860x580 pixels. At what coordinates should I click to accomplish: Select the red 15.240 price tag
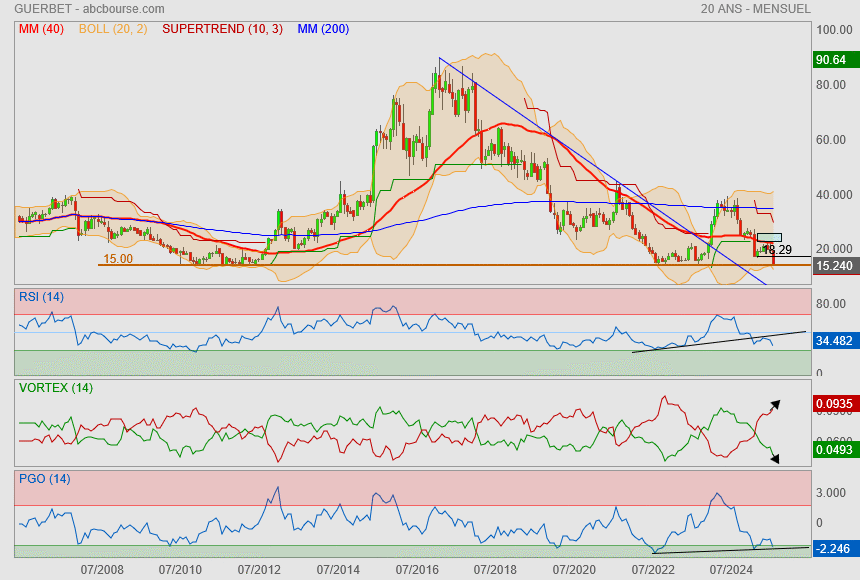833,266
